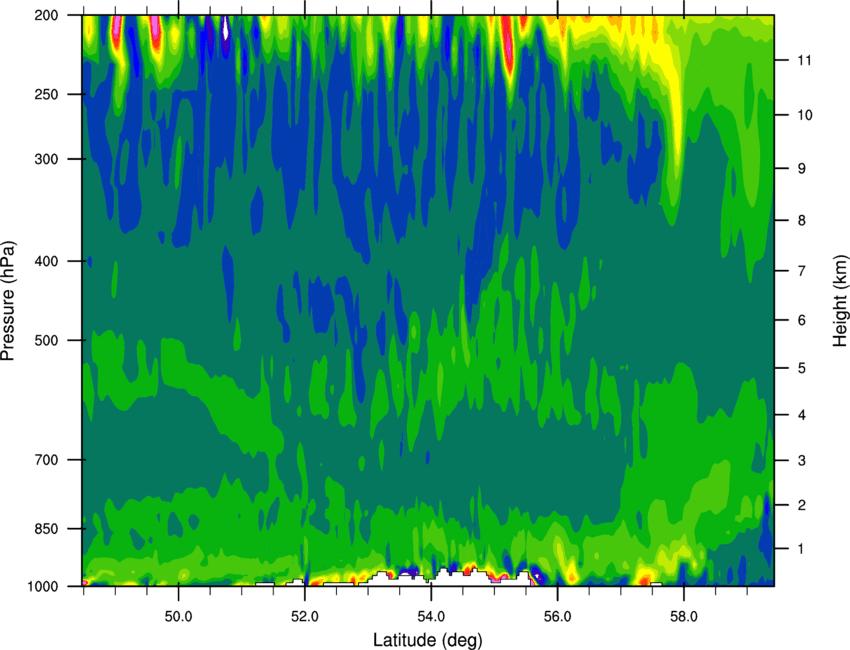Select the 700 pressure tick label
The width and height of the screenshot is (850, 650).
coord(46,460)
